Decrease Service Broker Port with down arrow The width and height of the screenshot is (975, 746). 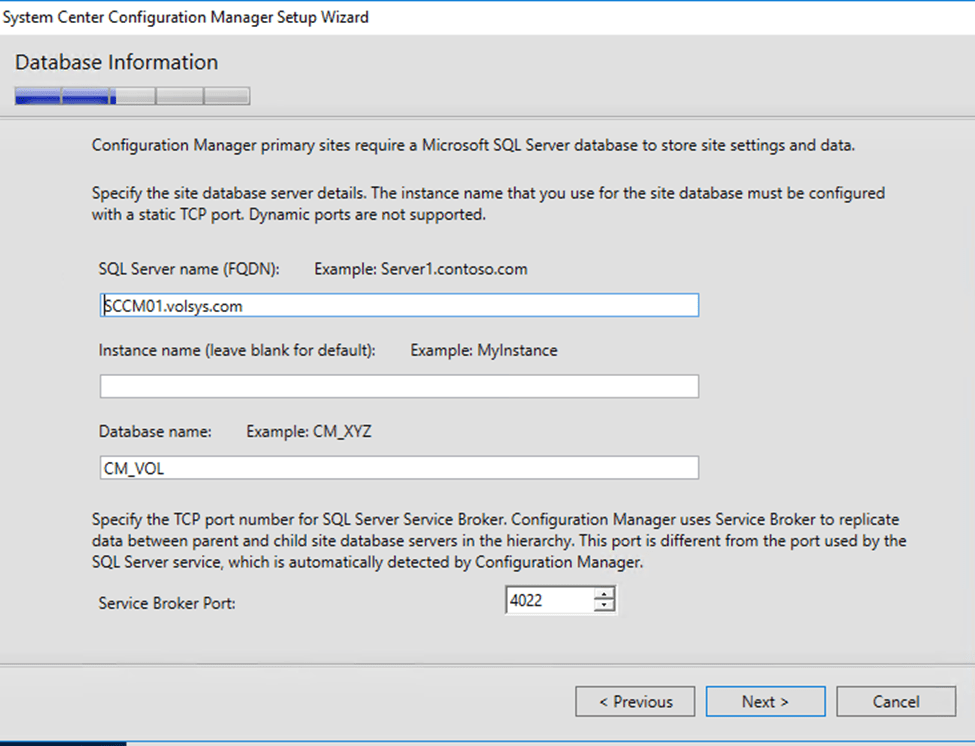pyautogui.click(x=603, y=607)
